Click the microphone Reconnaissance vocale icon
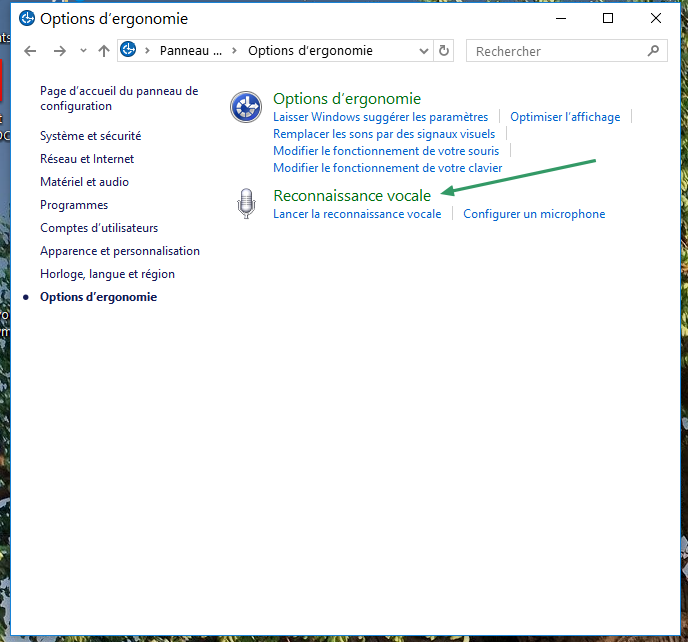 click(246, 204)
